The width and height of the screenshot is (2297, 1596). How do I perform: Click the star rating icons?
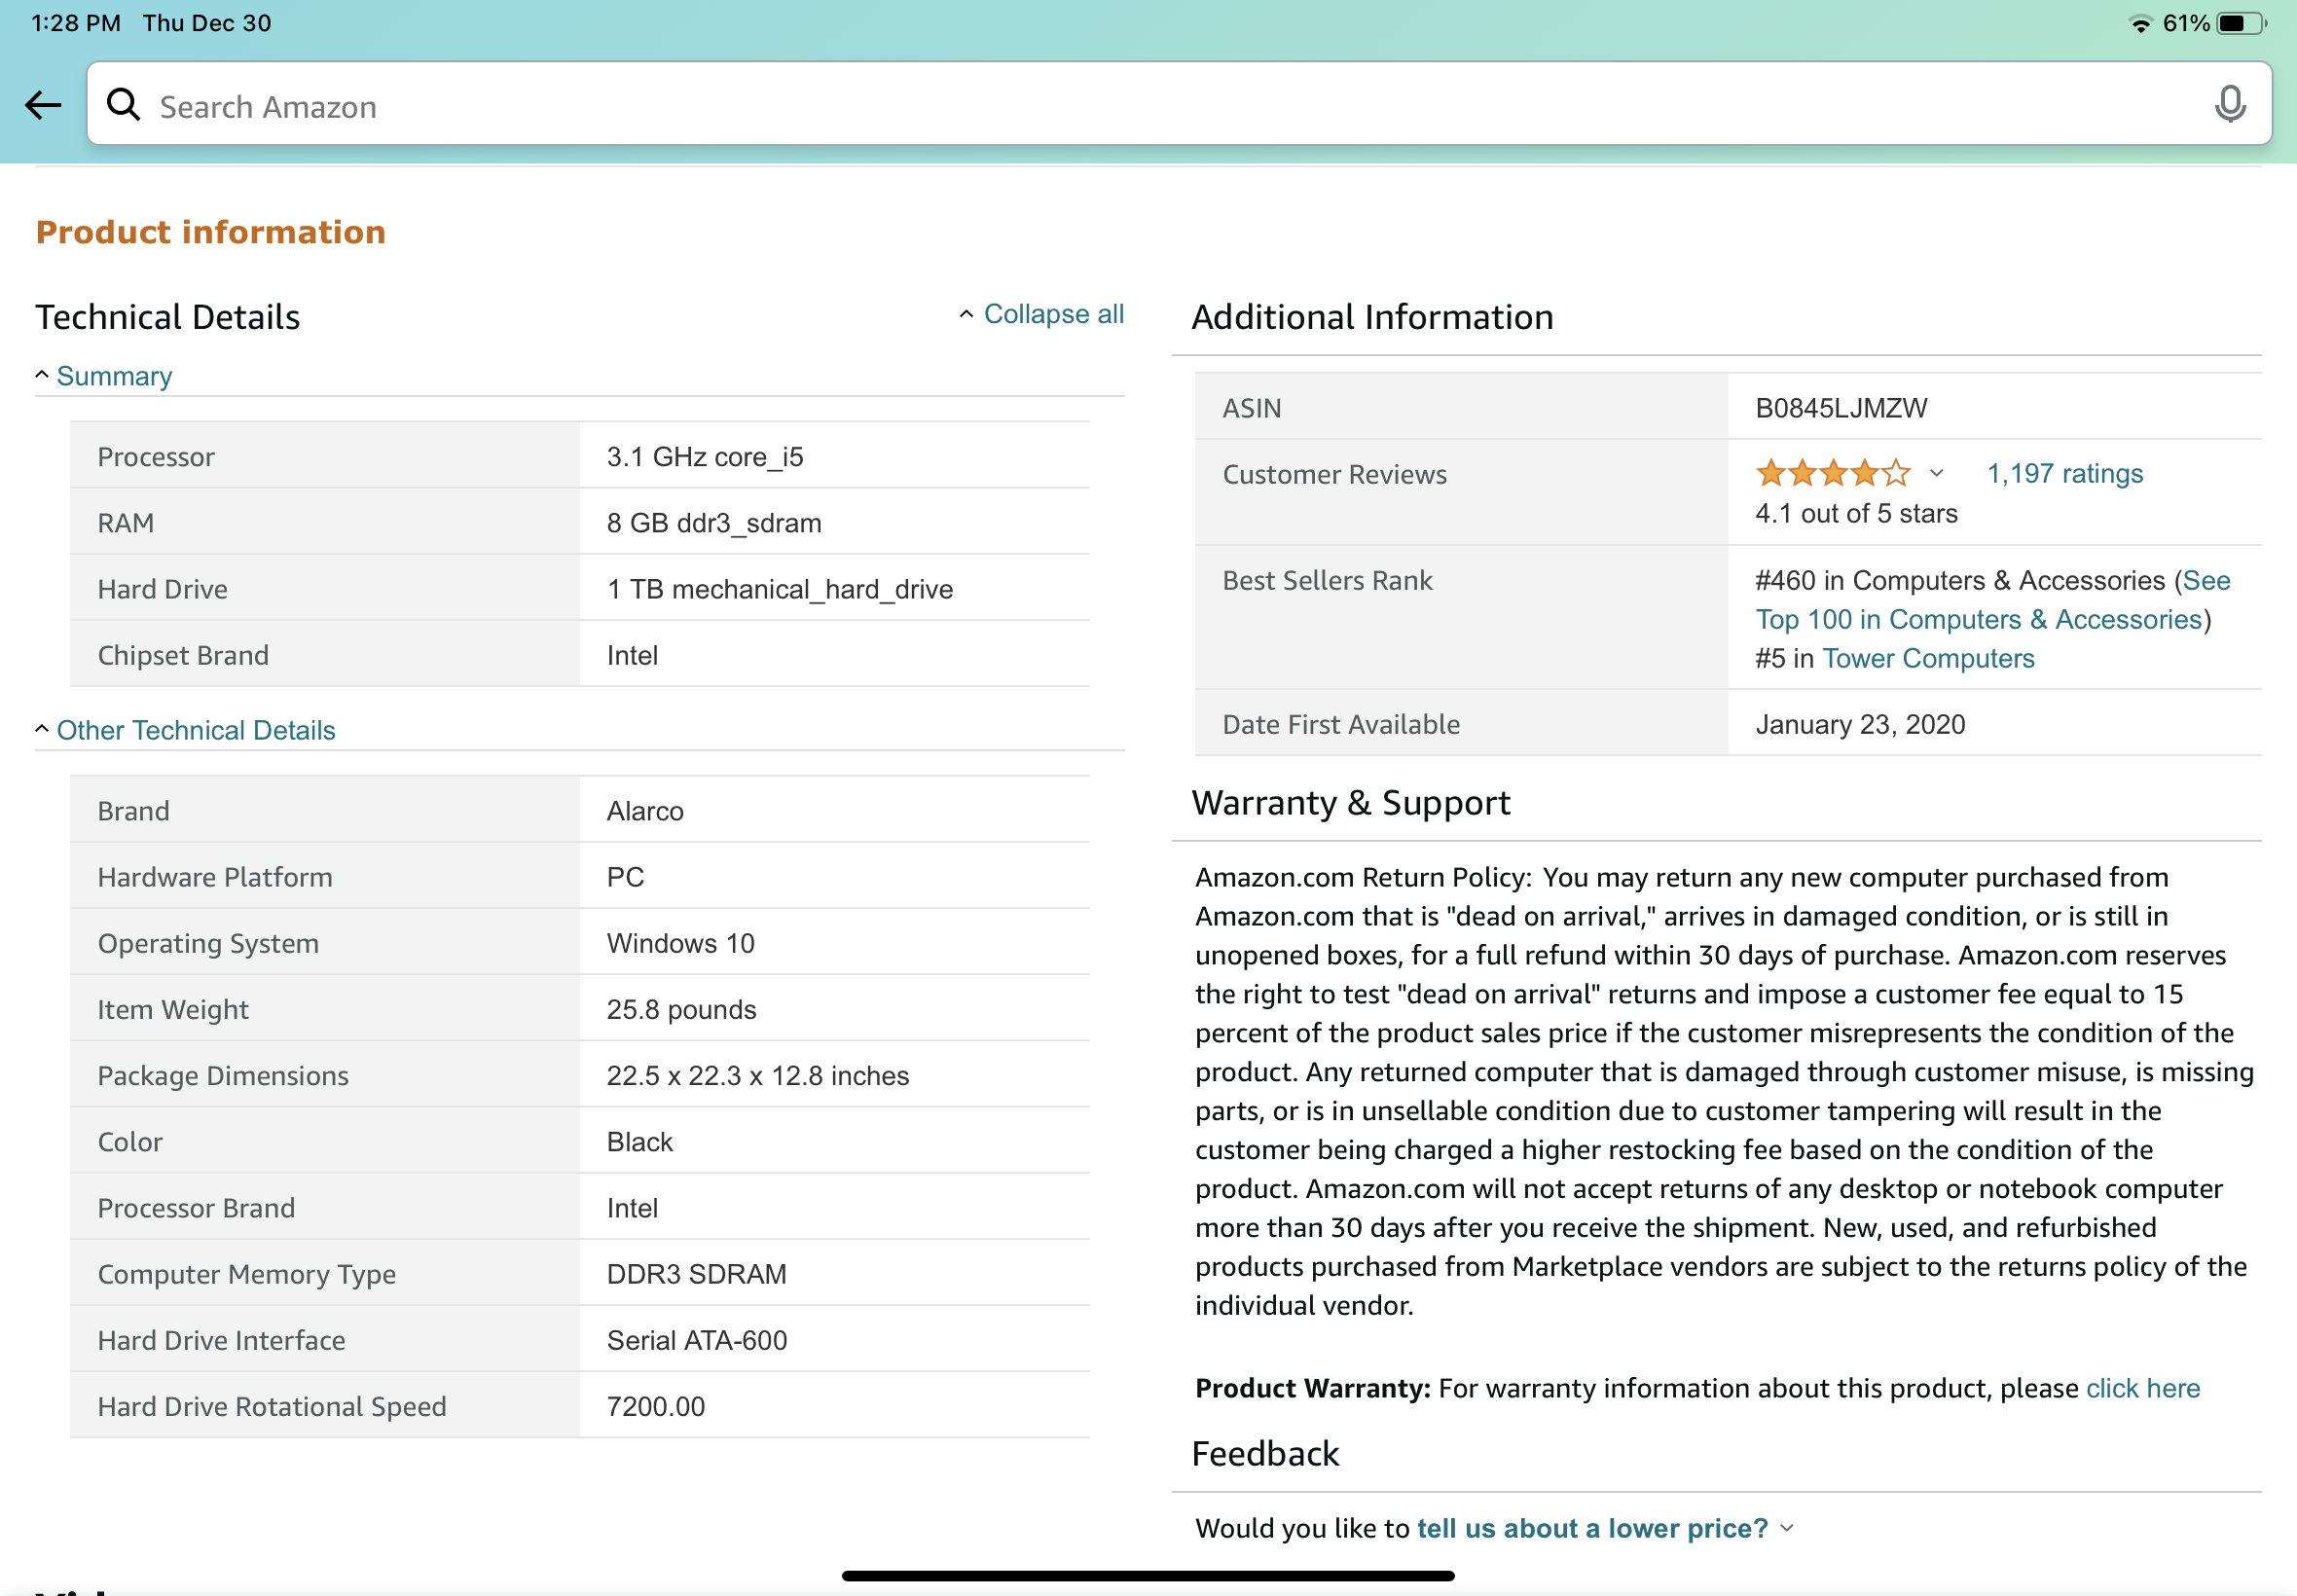[x=1832, y=473]
